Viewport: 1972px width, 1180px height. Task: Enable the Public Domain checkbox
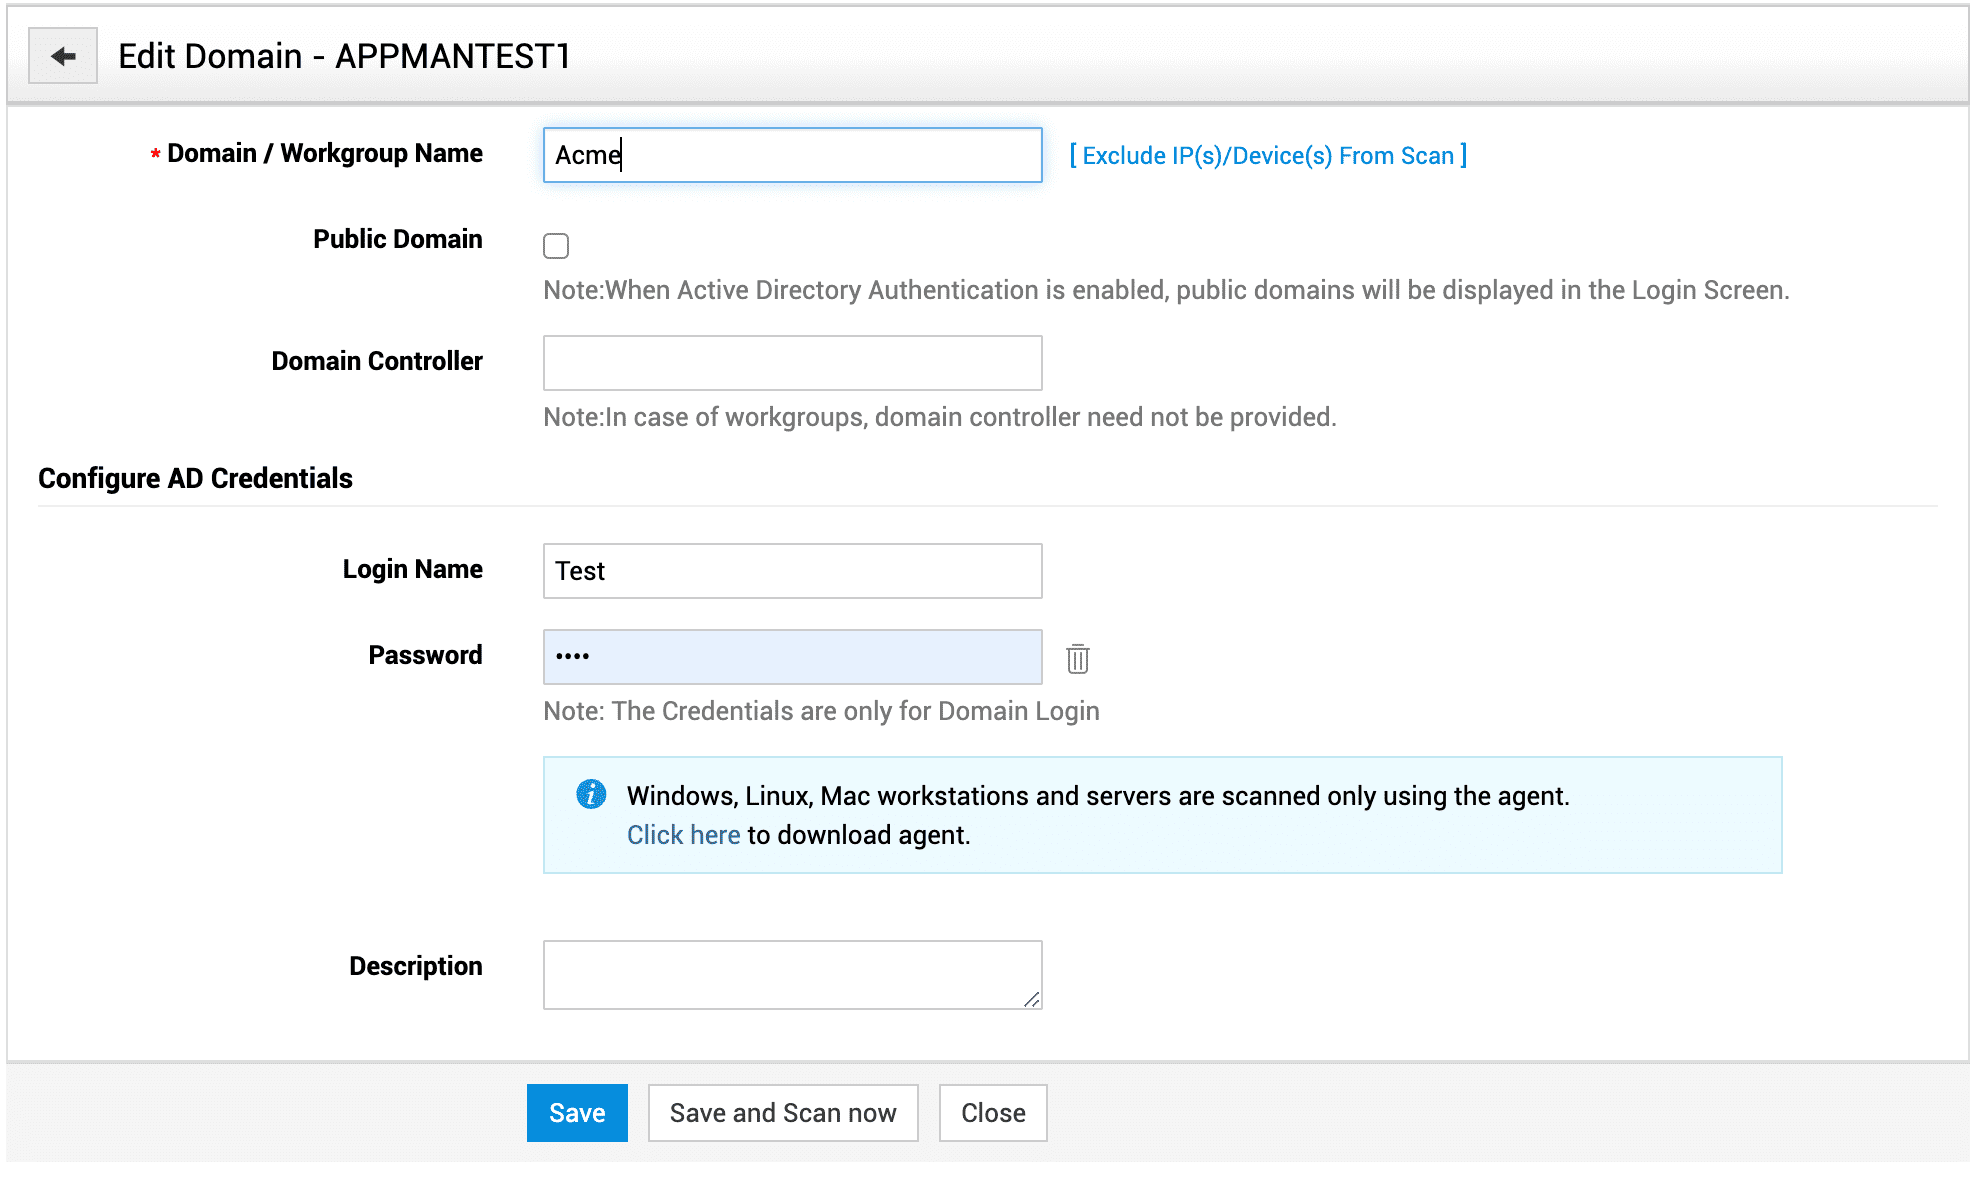pyautogui.click(x=556, y=246)
